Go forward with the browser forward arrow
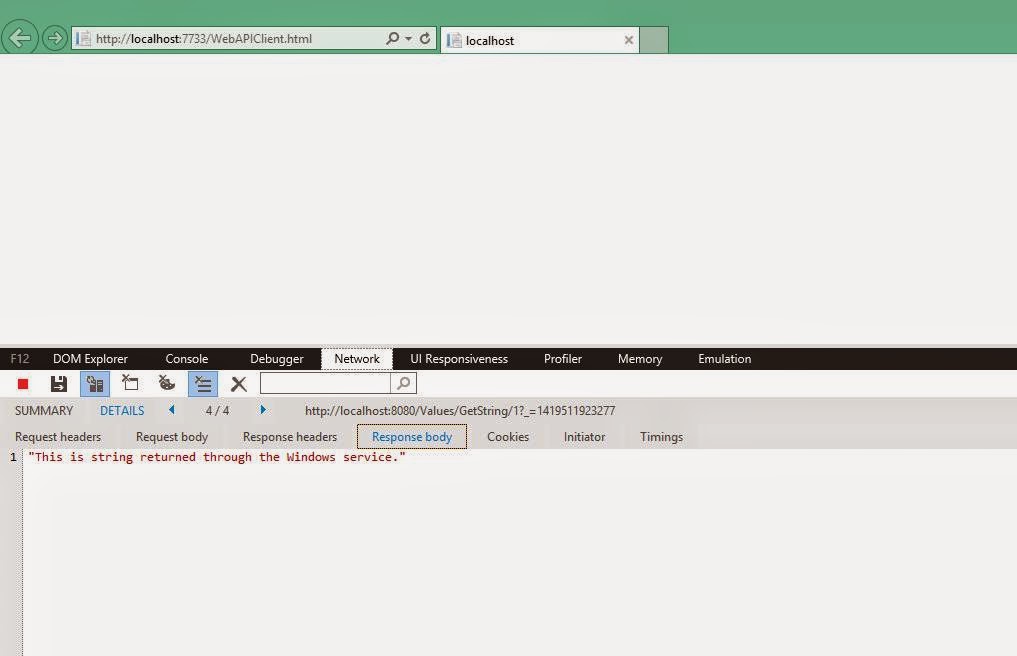The image size is (1017, 656). click(x=55, y=38)
